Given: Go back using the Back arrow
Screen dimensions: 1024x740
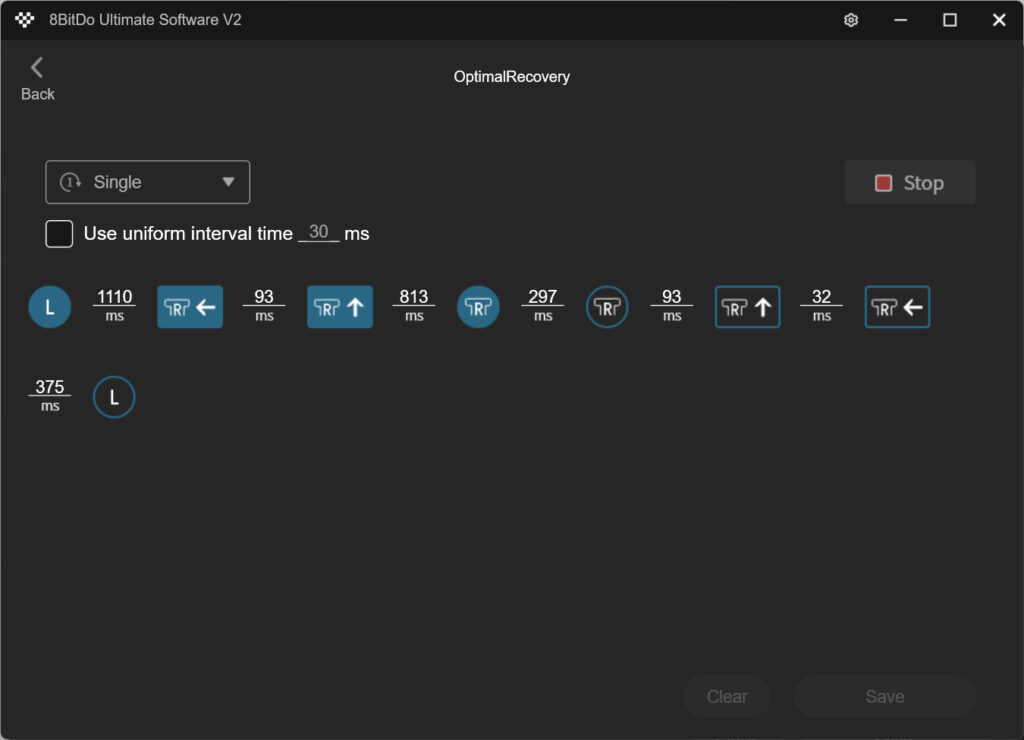Looking at the screenshot, I should (38, 78).
